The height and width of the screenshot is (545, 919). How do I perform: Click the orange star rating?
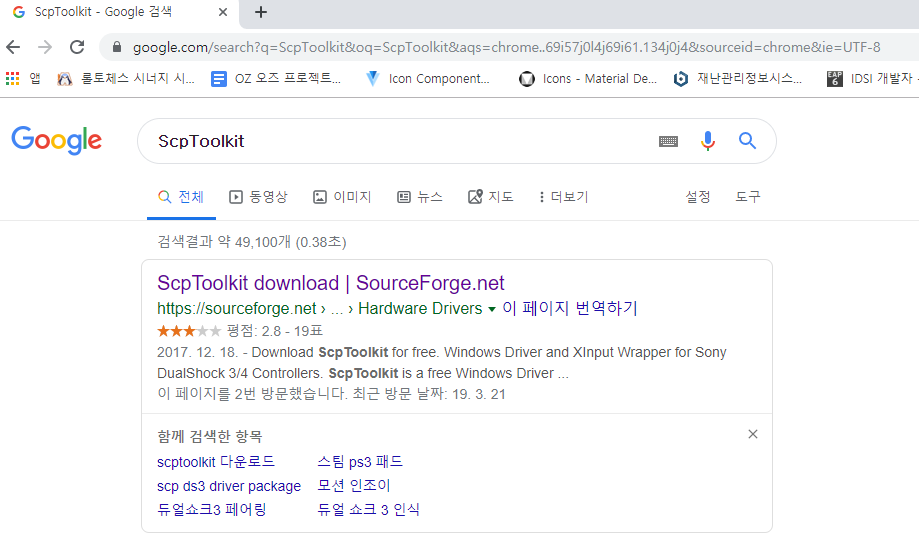tap(189, 331)
